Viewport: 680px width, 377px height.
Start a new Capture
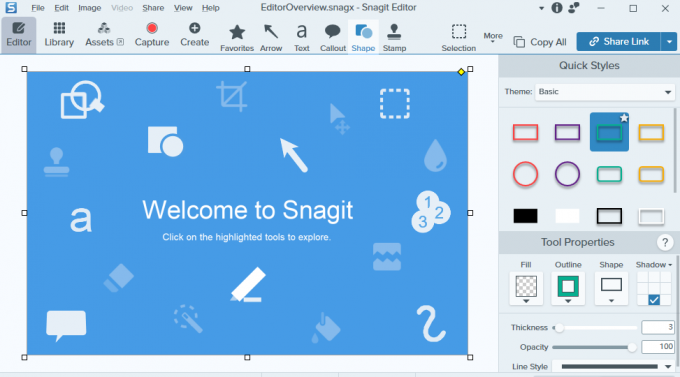point(152,35)
